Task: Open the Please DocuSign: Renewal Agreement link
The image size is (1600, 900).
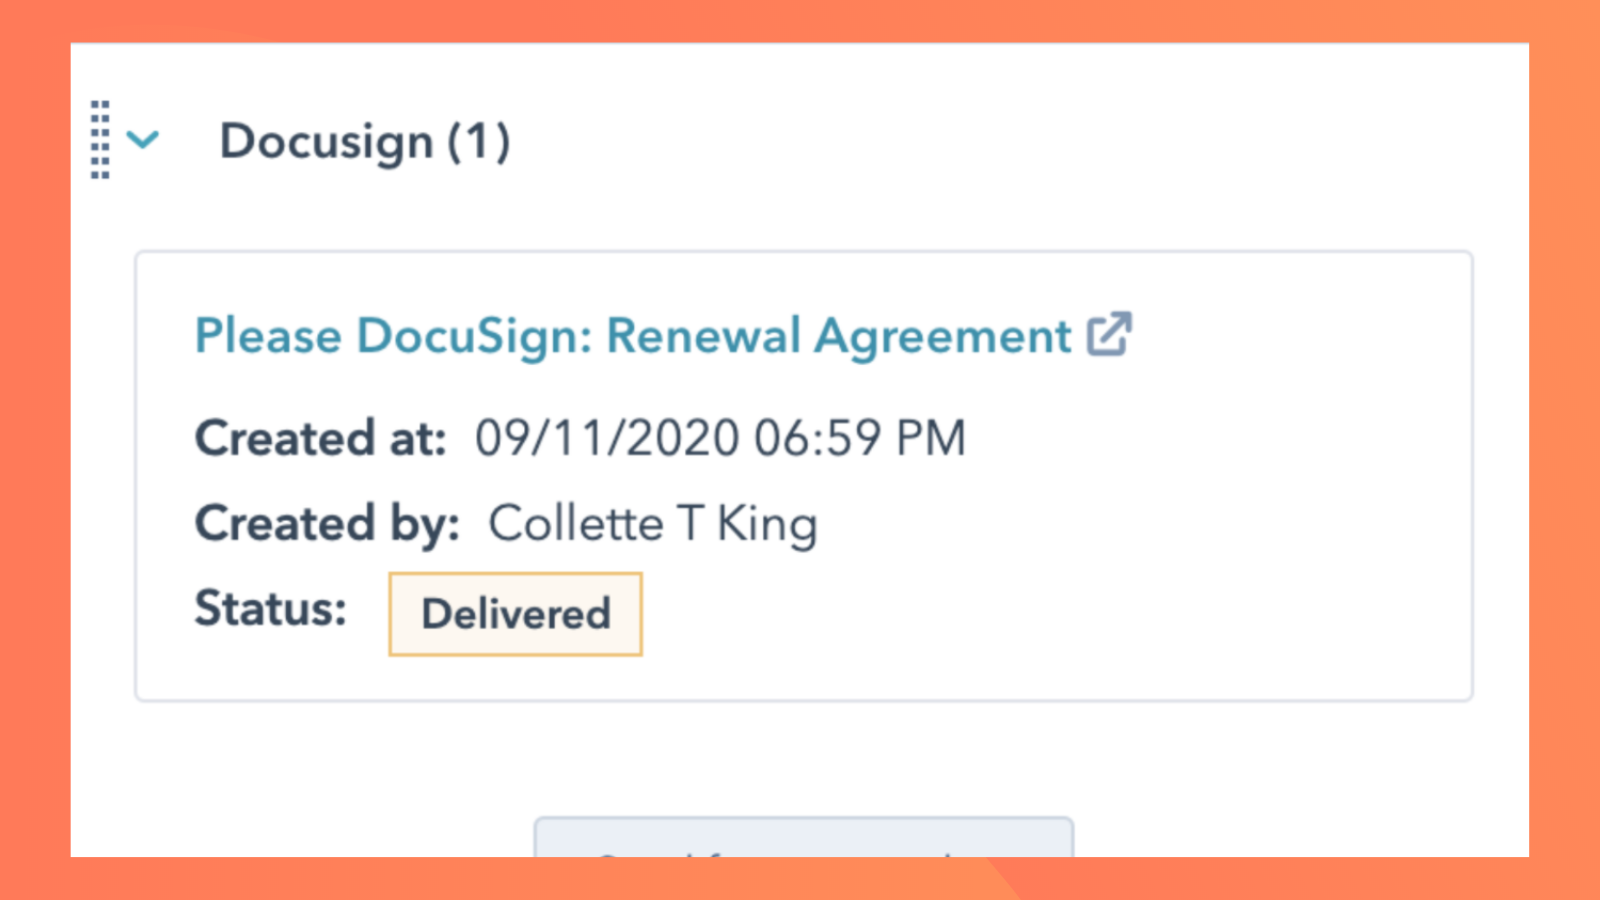Action: pos(630,335)
